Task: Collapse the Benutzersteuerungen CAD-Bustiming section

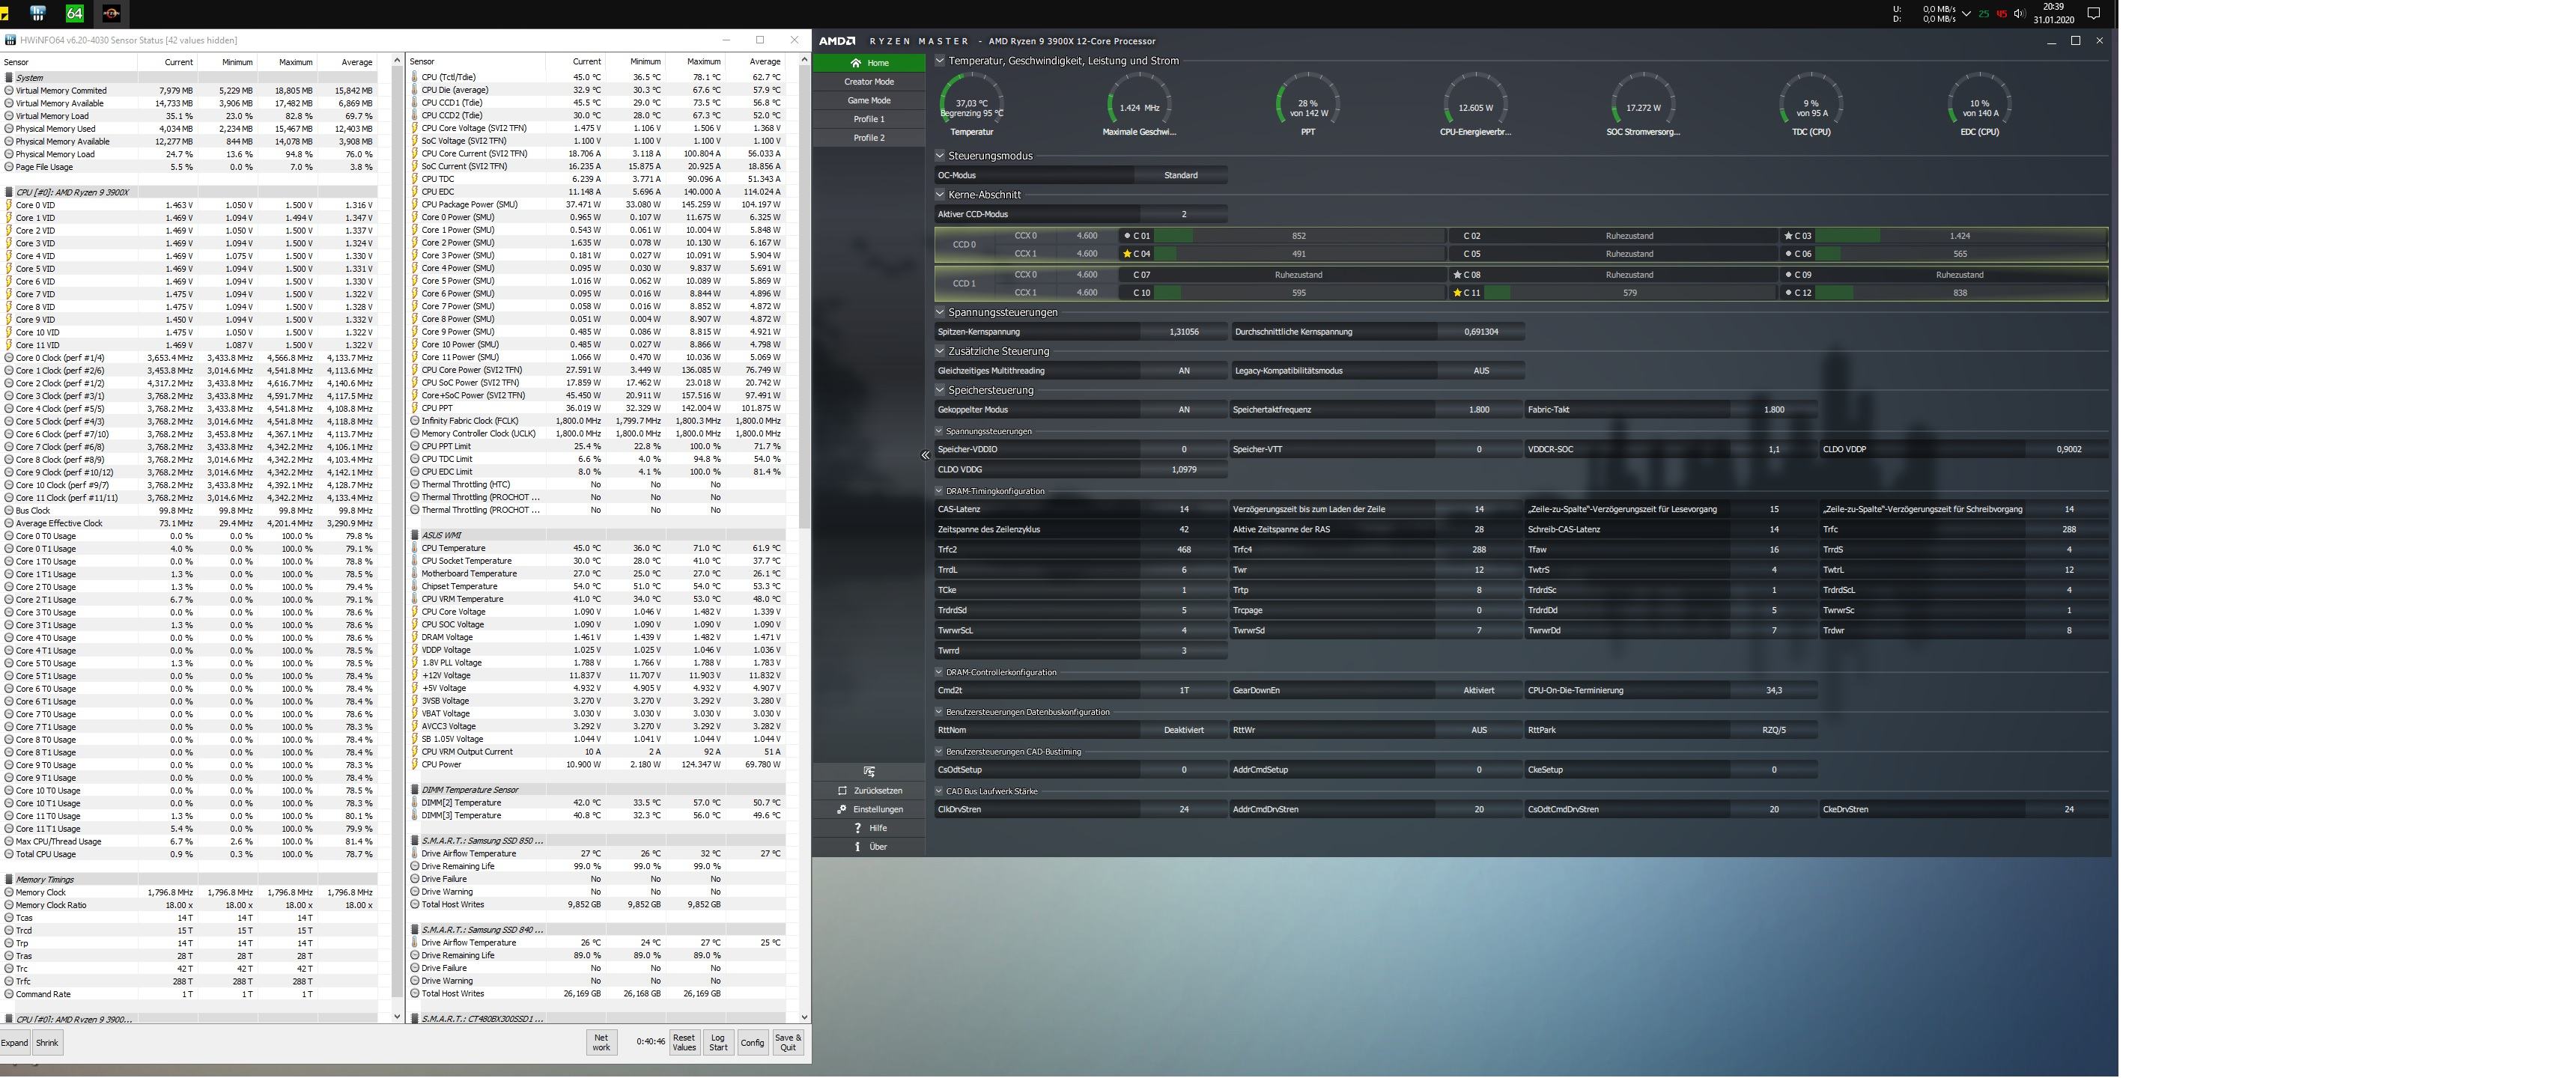Action: [940, 751]
